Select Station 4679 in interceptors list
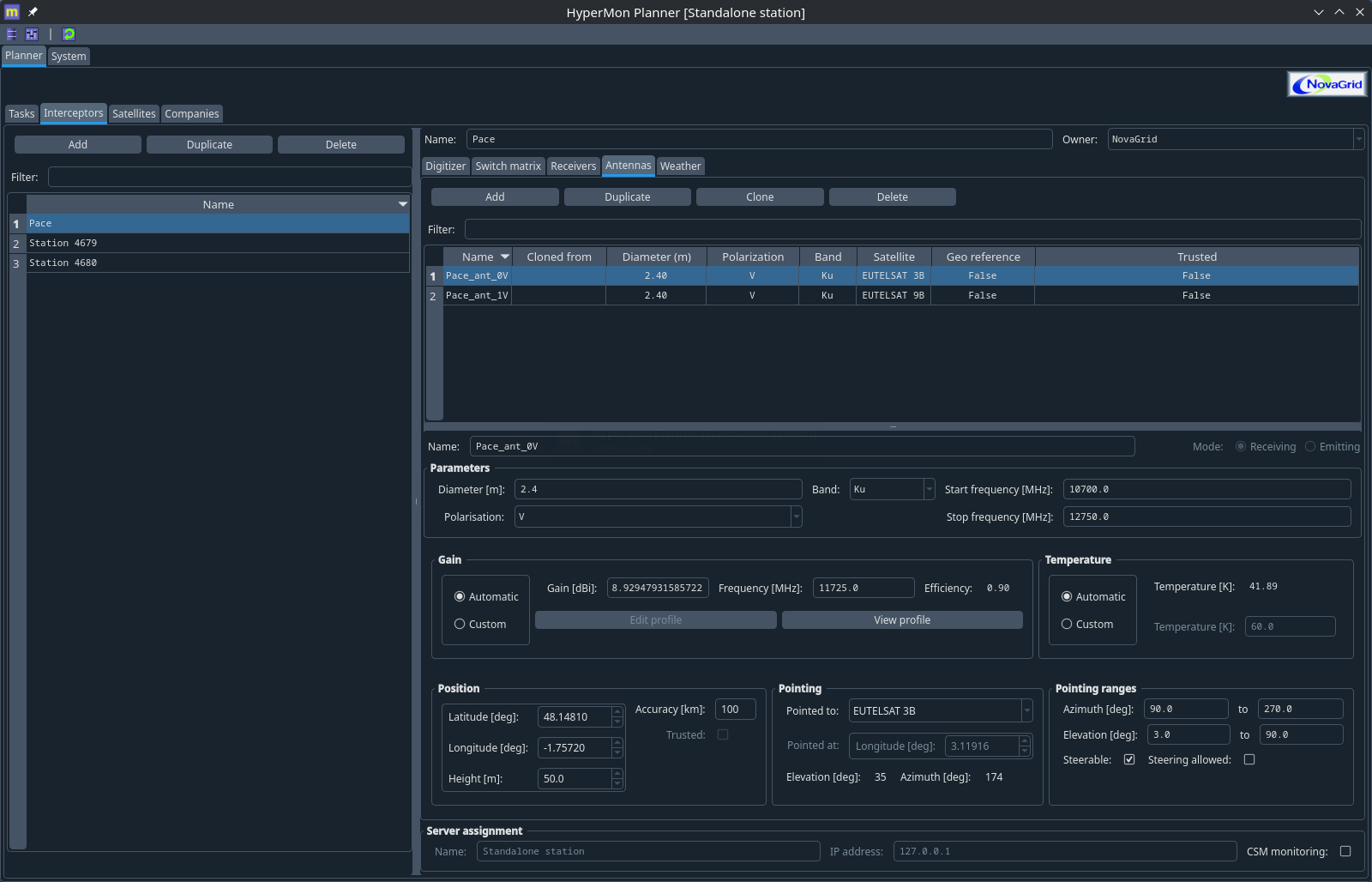 [x=217, y=243]
